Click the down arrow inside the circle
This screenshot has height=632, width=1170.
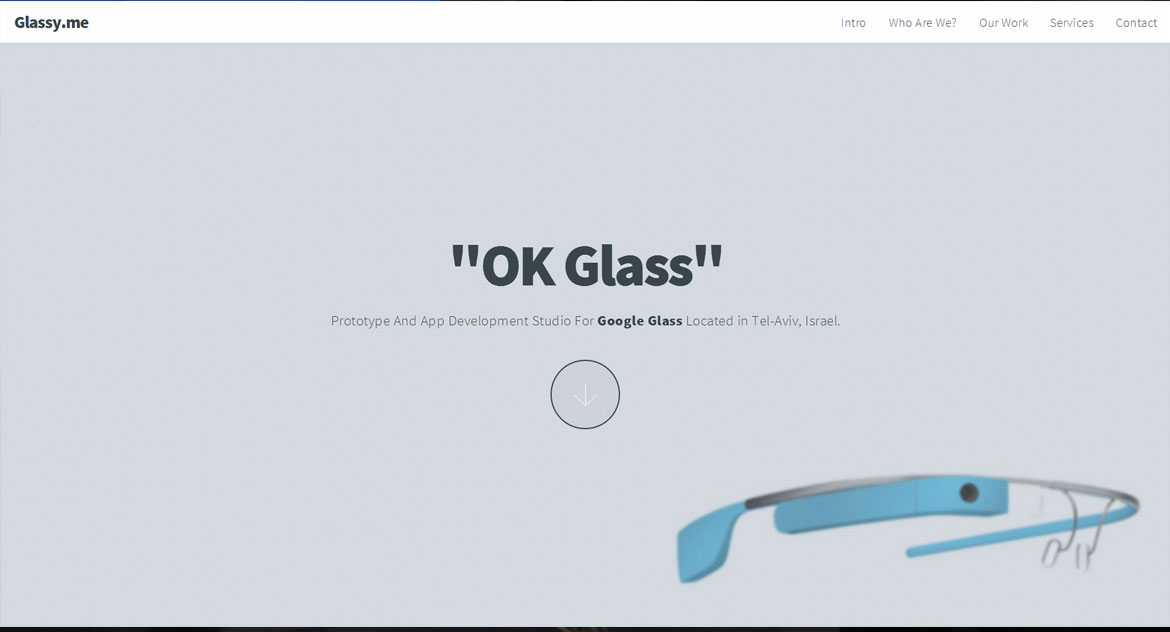tap(585, 395)
